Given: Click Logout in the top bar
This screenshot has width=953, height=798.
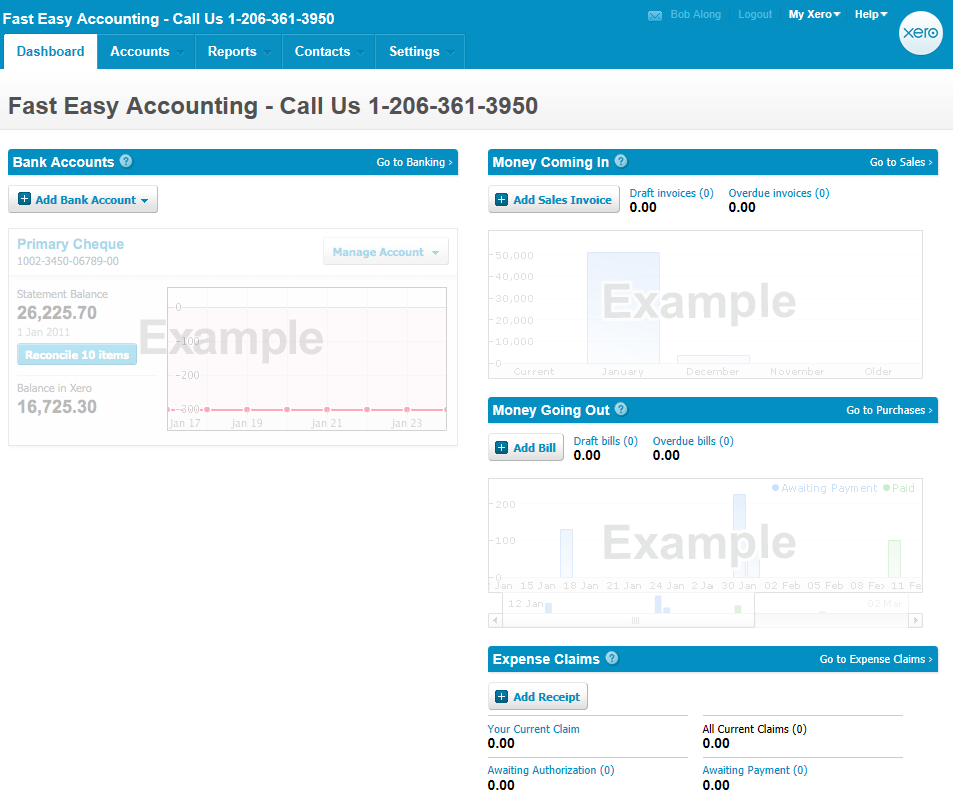Looking at the screenshot, I should (755, 14).
